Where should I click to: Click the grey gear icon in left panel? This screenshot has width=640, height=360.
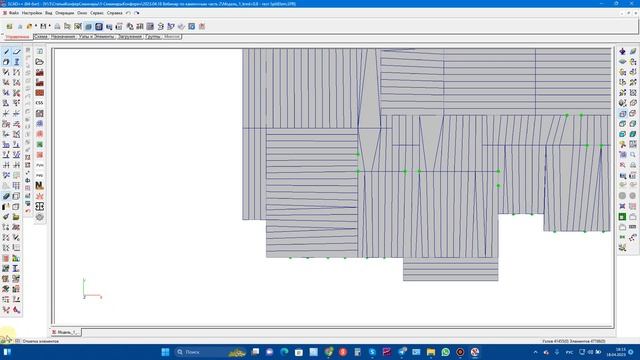point(40,217)
